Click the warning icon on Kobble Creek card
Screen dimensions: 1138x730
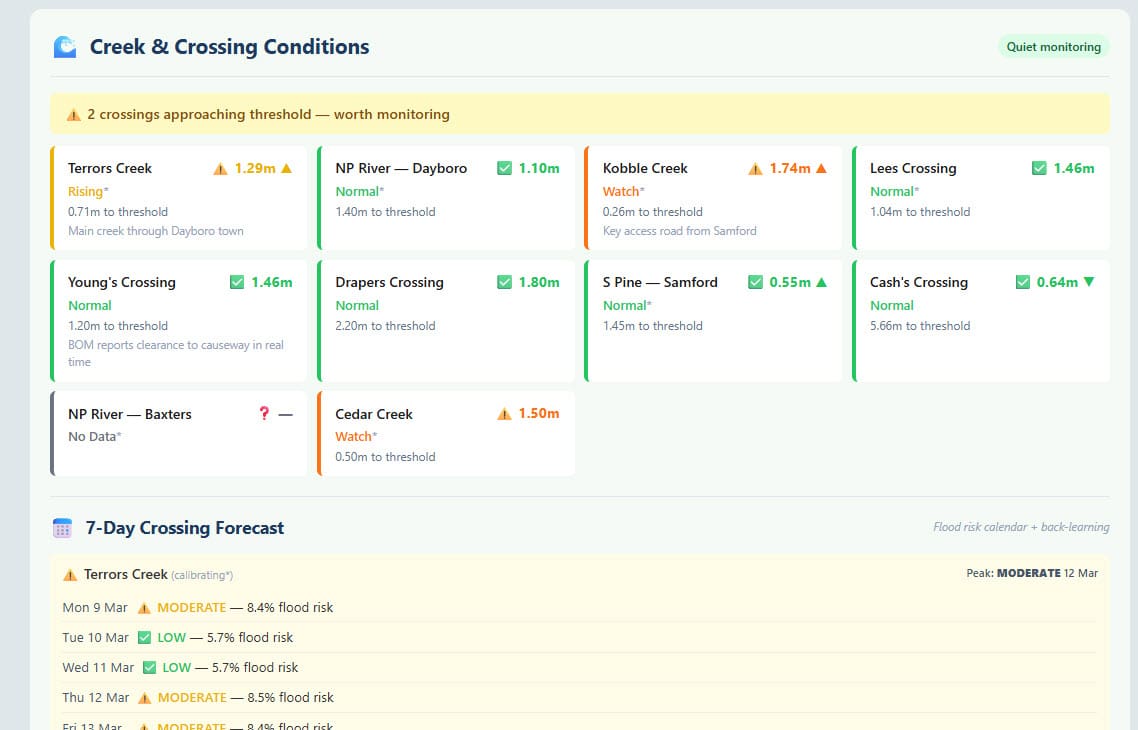click(x=755, y=169)
